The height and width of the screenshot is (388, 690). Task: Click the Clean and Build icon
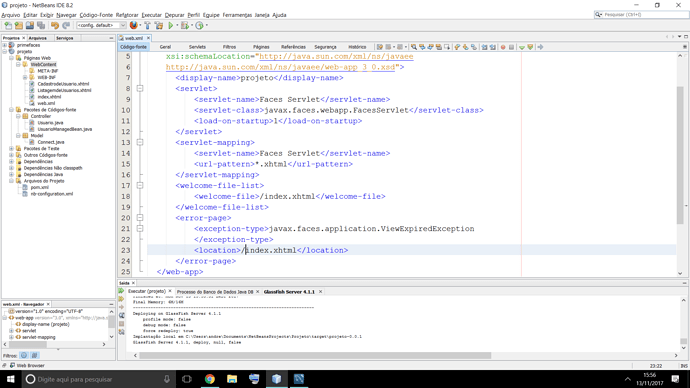pos(159,26)
